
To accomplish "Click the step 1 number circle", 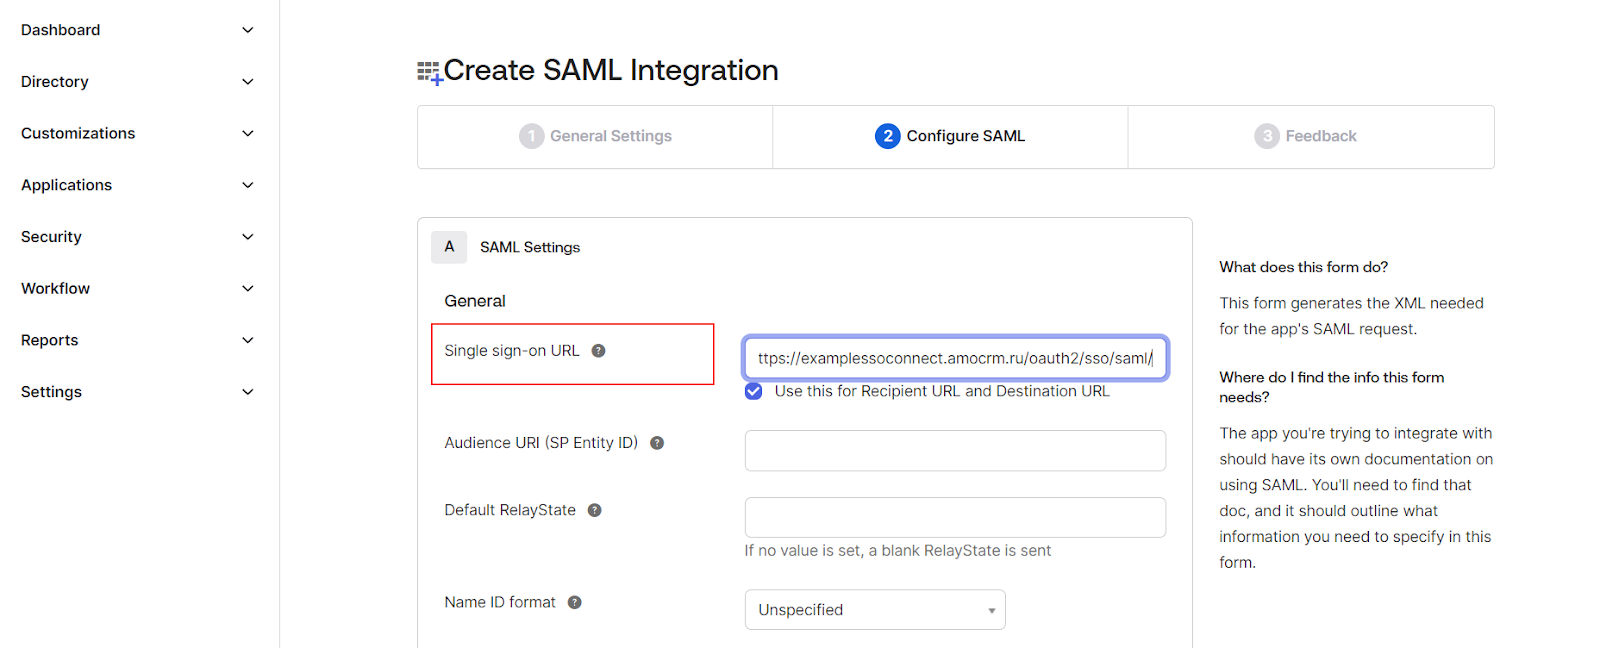I will tap(531, 136).
